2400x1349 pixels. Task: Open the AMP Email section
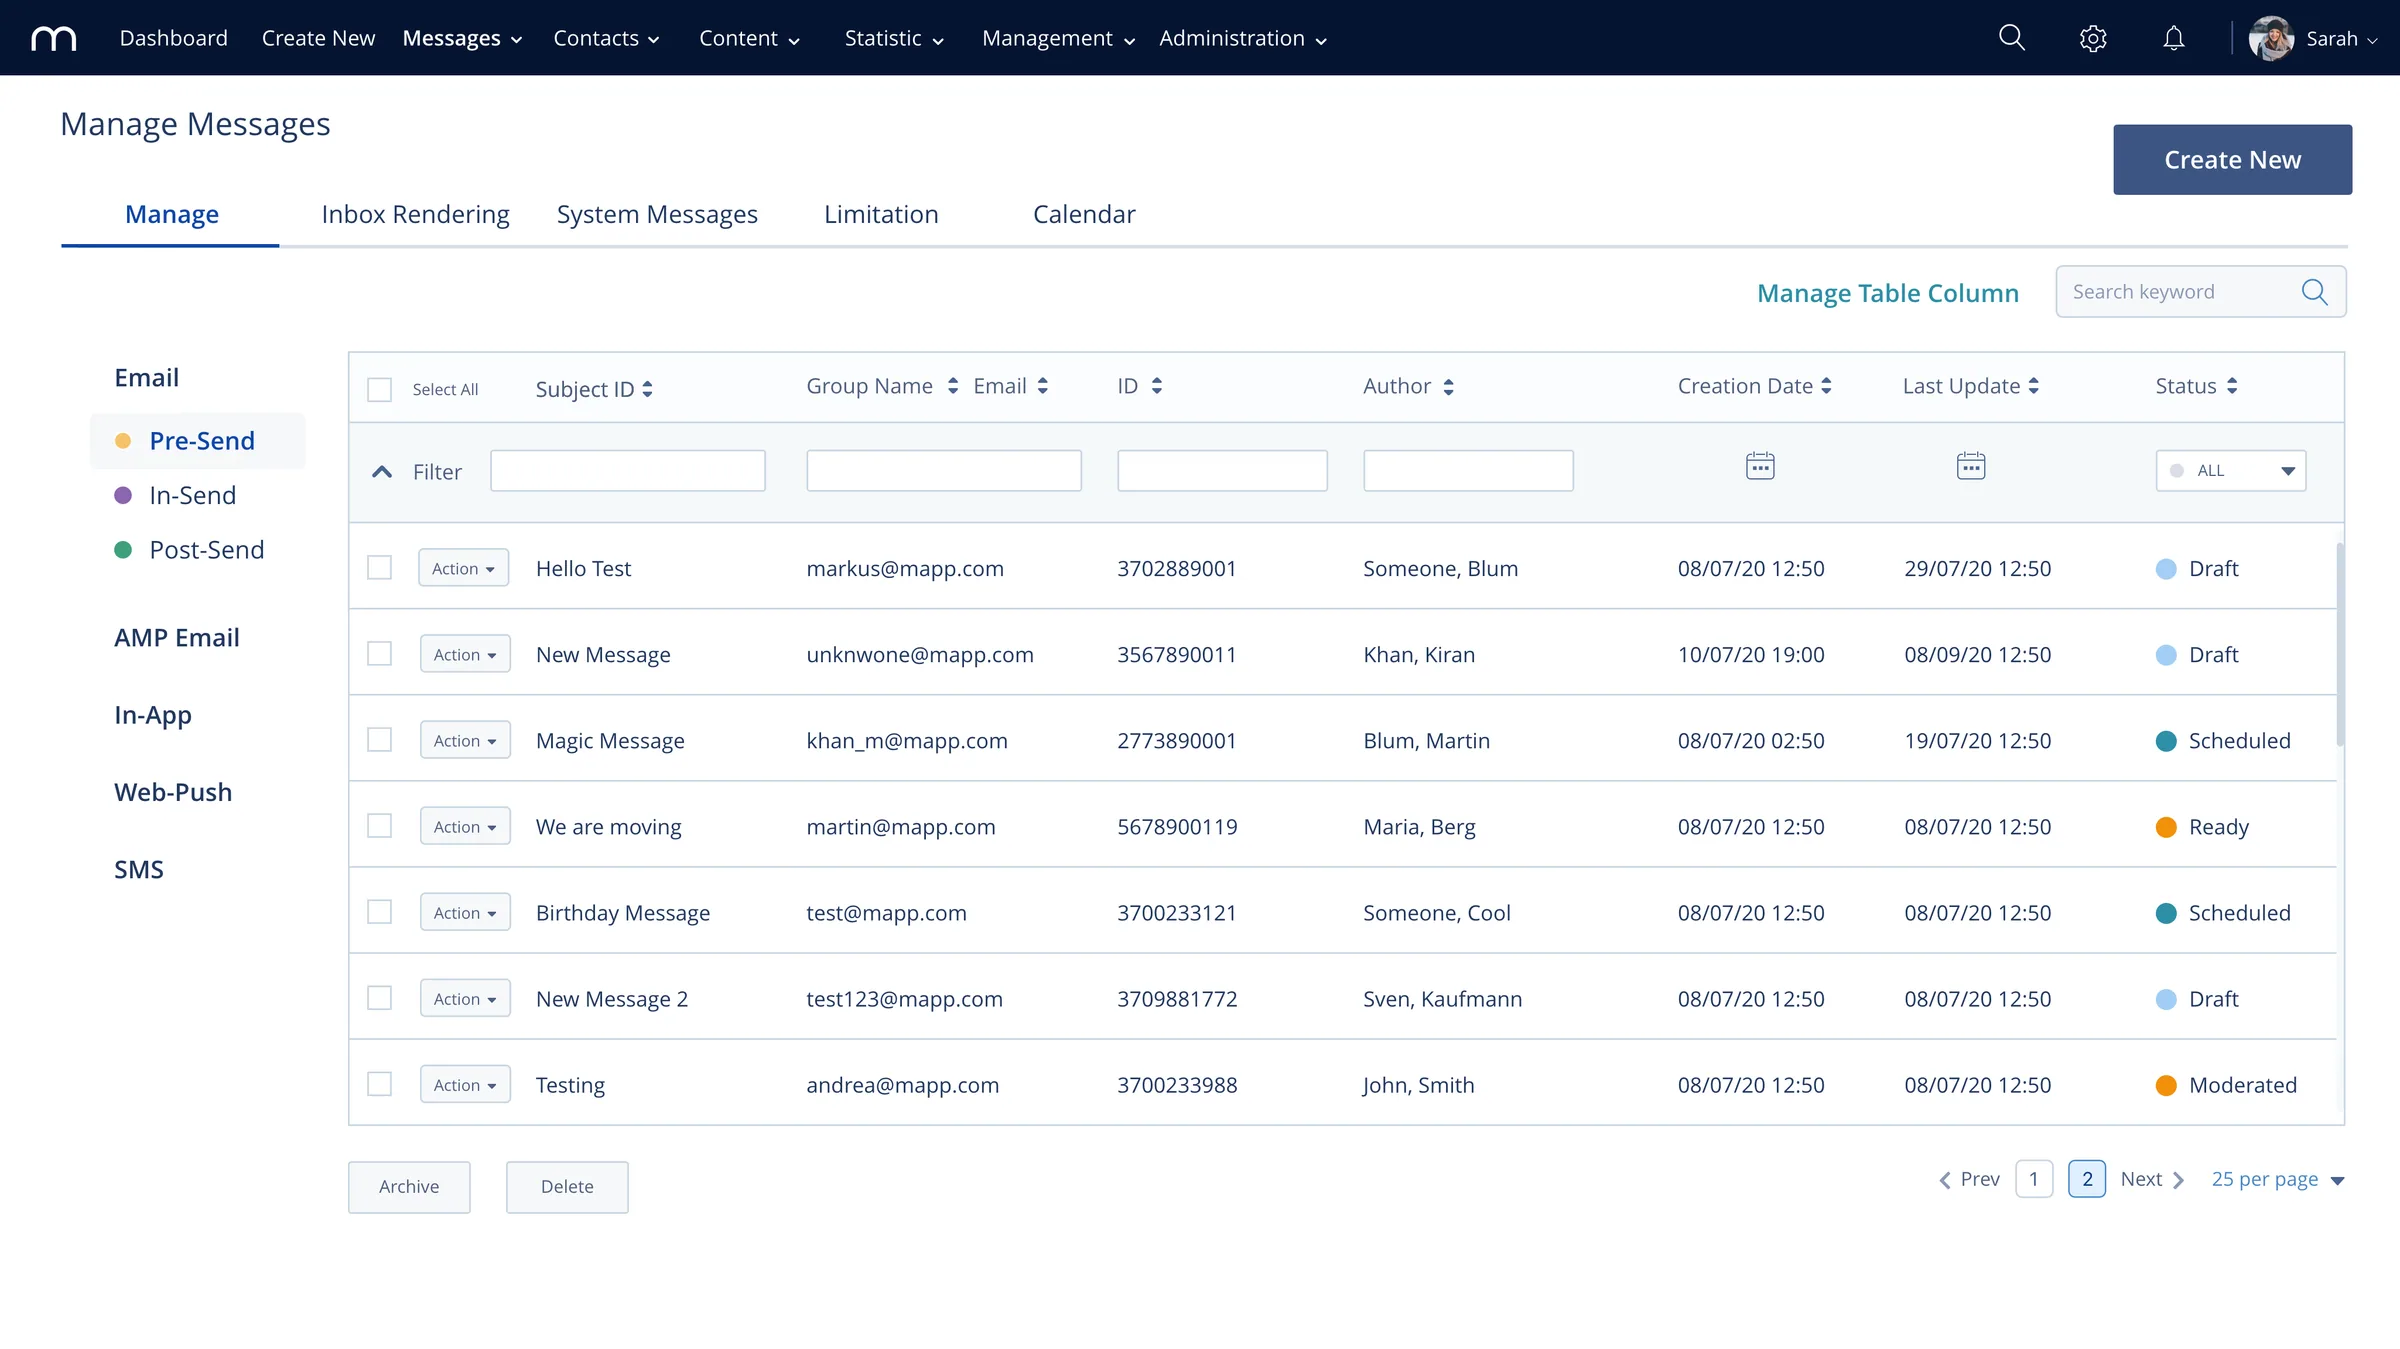pyautogui.click(x=177, y=638)
